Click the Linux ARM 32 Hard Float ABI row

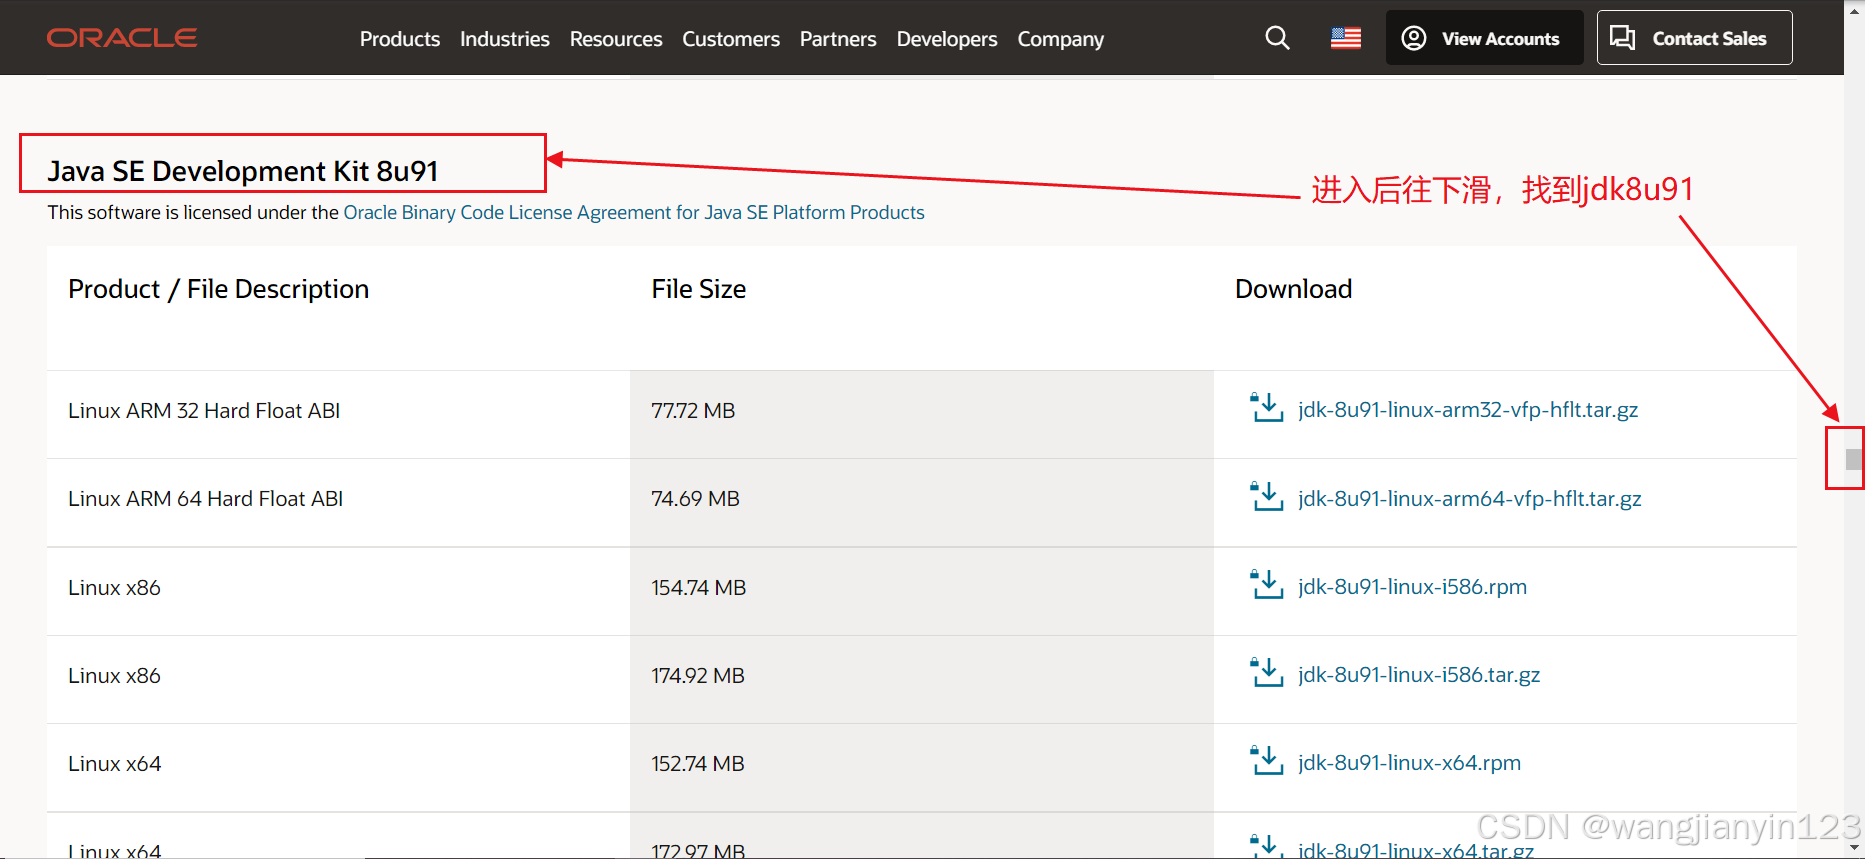tap(922, 414)
